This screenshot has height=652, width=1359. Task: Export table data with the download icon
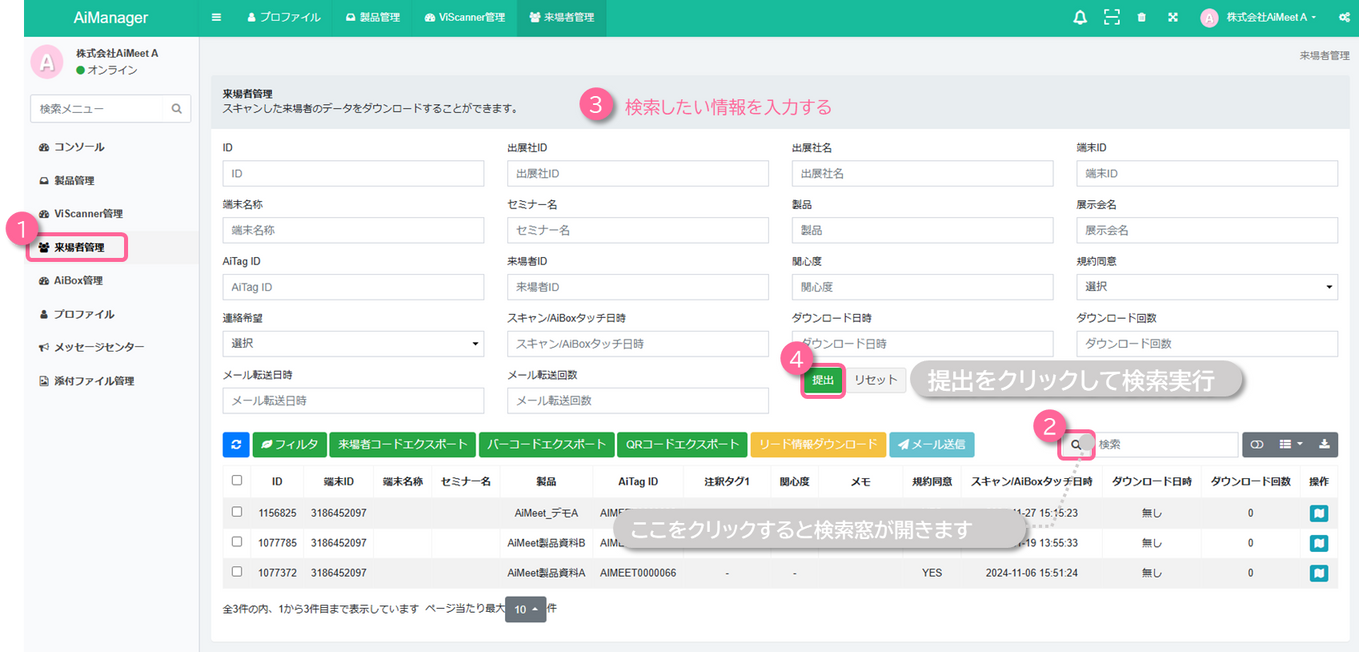(1325, 445)
